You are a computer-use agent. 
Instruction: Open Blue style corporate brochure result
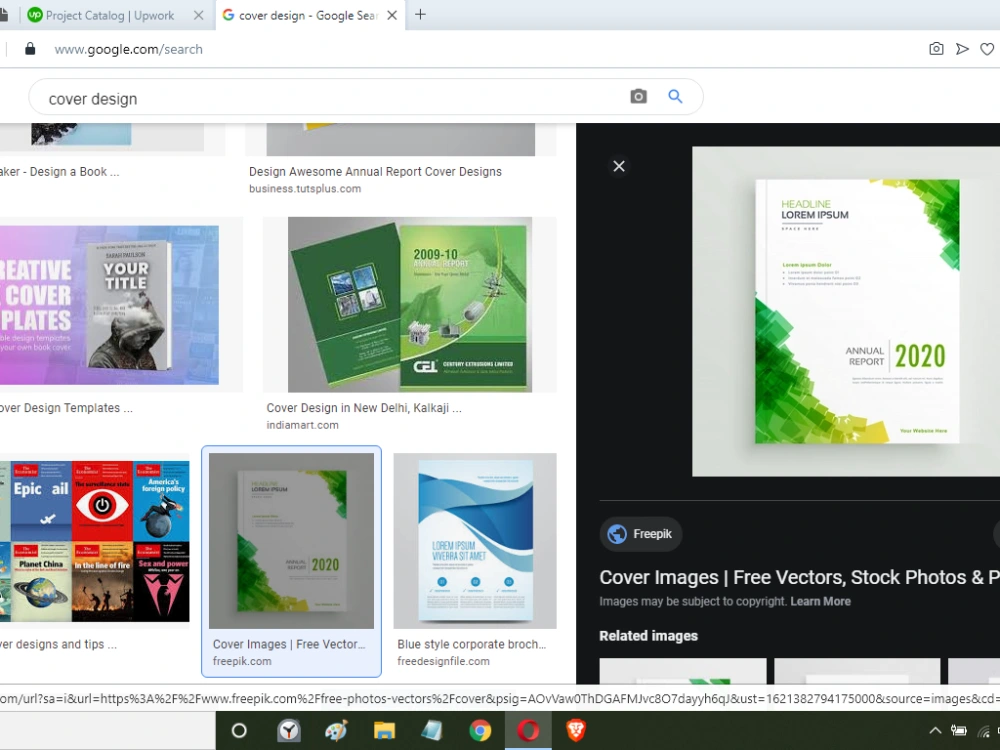471,644
